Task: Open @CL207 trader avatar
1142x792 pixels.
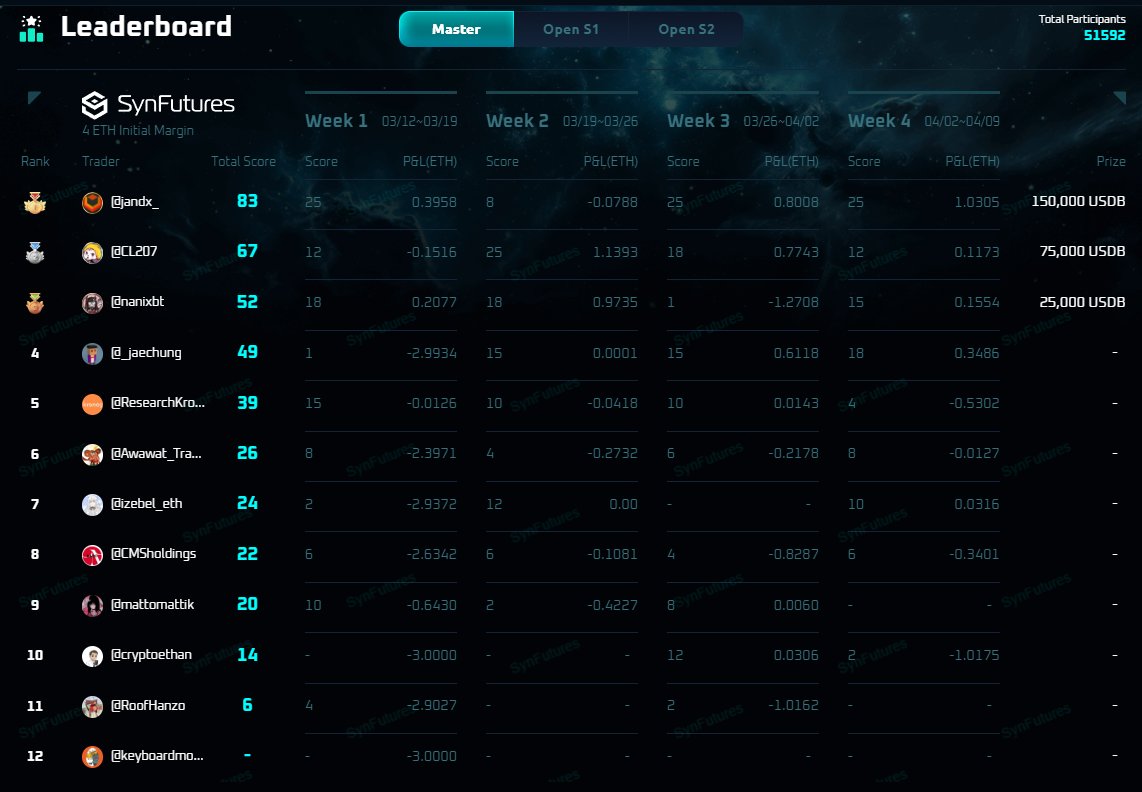Action: point(92,253)
